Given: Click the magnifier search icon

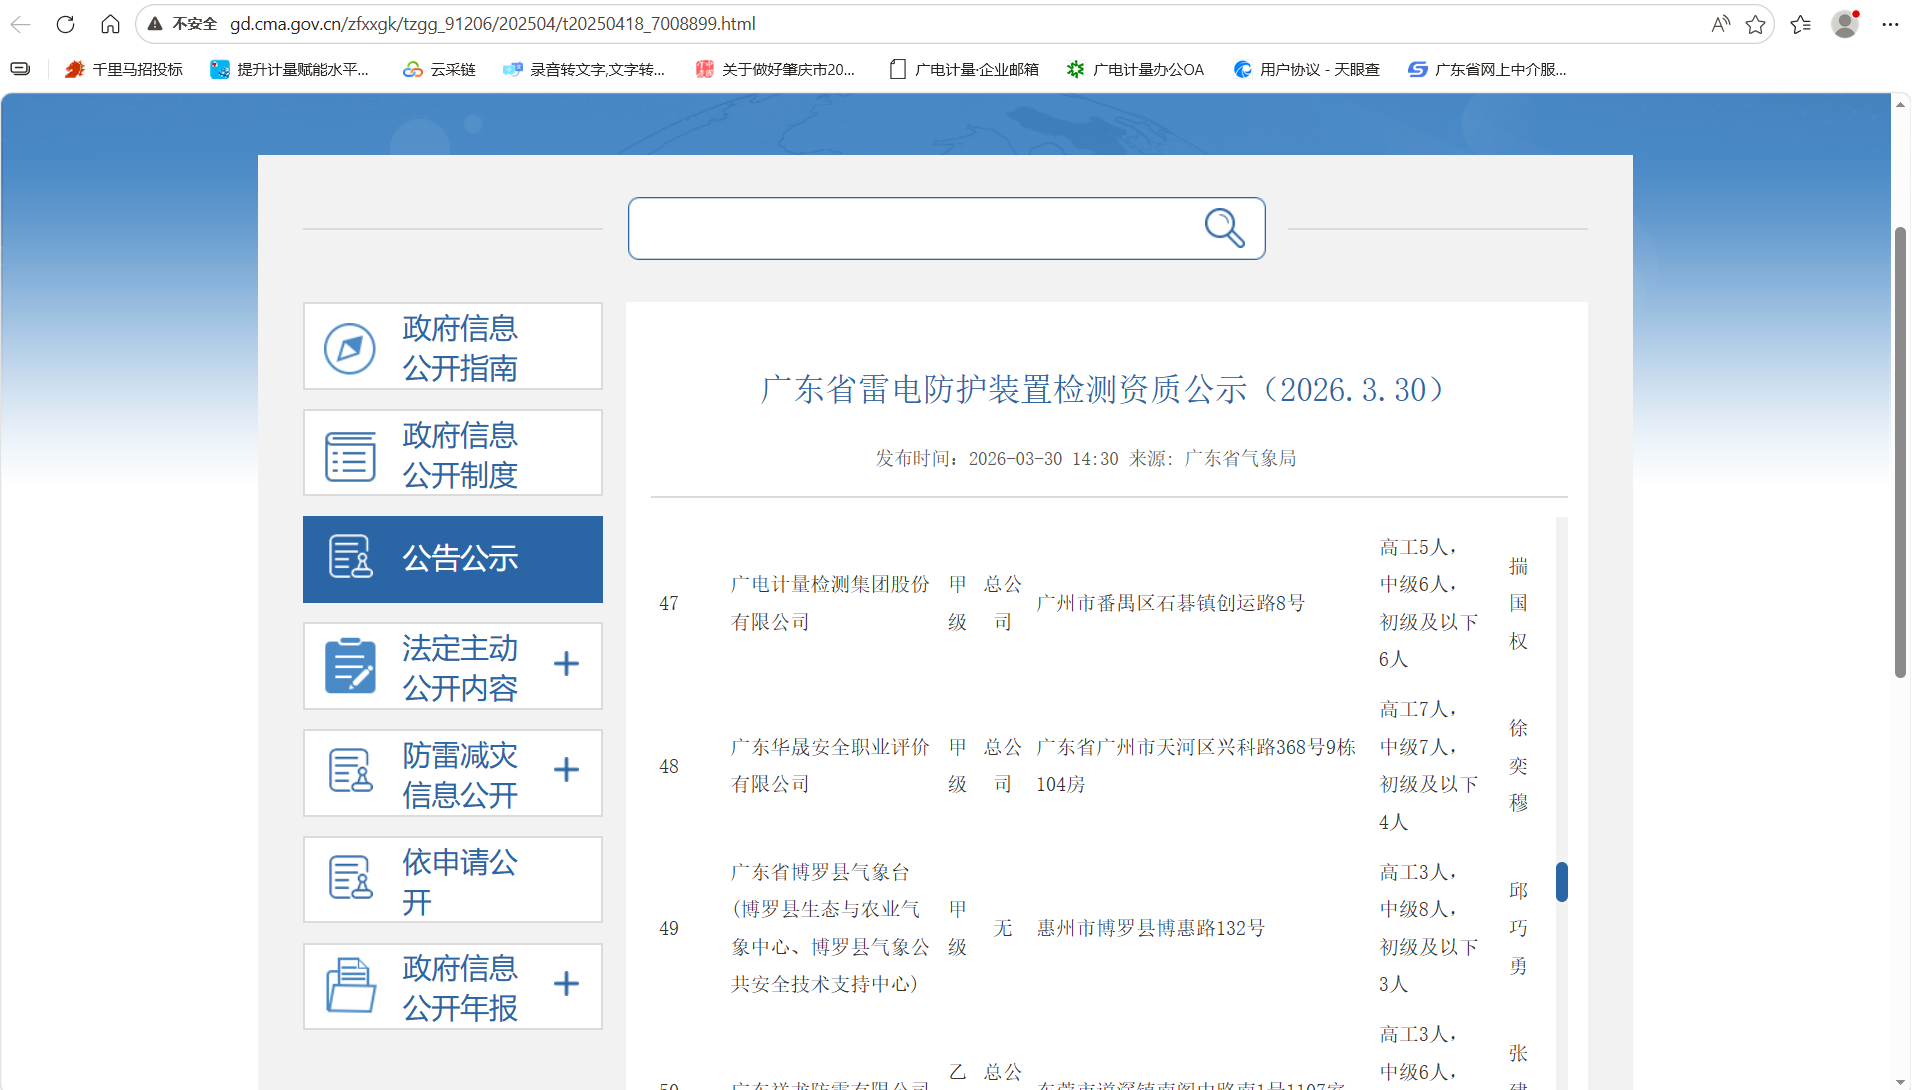Looking at the screenshot, I should pyautogui.click(x=1224, y=228).
